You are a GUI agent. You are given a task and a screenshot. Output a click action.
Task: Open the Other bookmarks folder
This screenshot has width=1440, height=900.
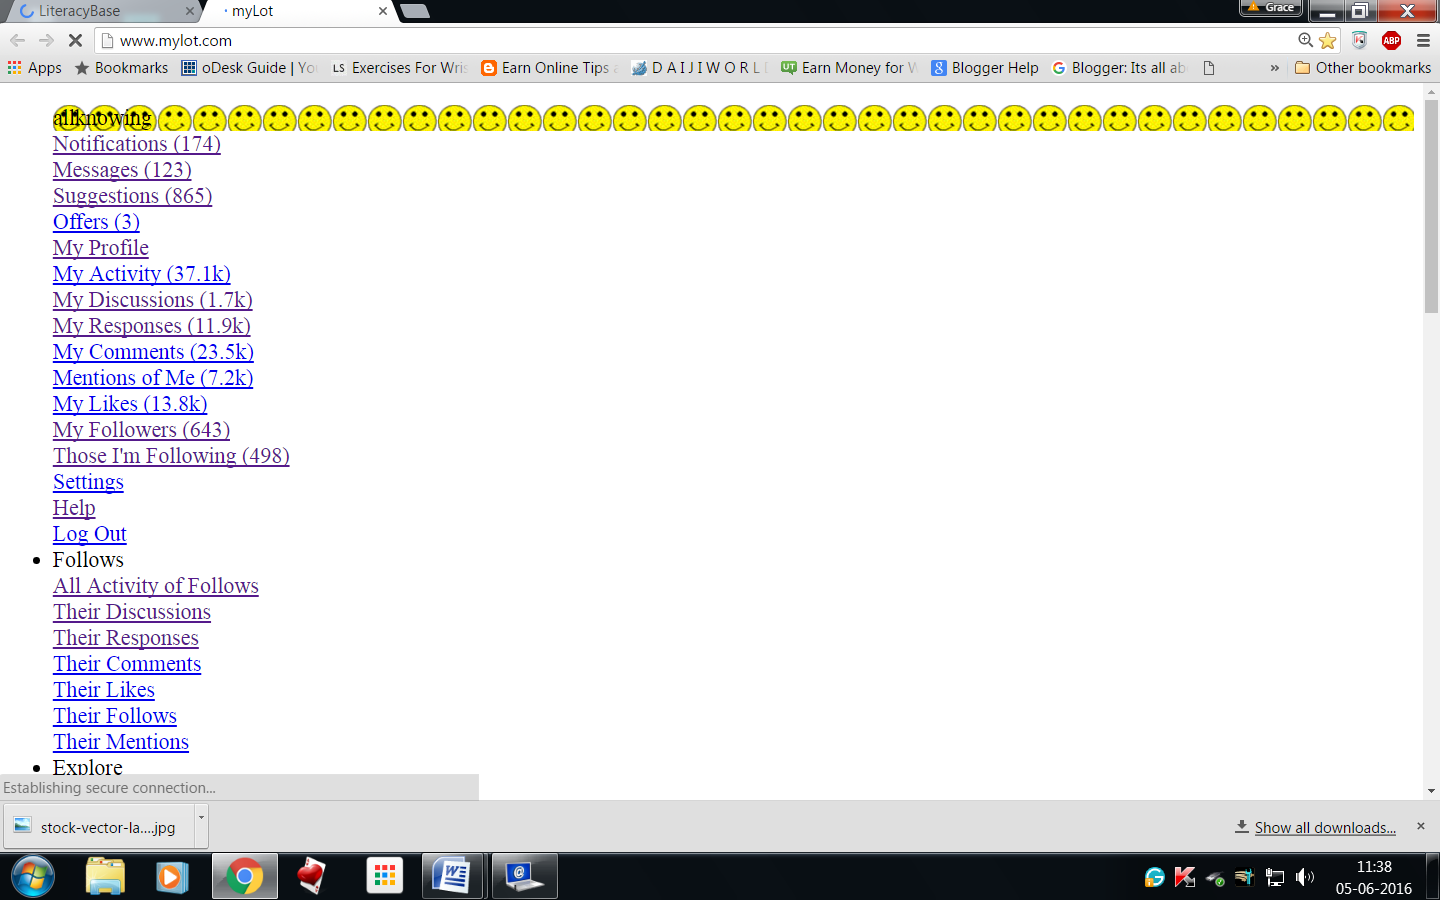click(1363, 68)
